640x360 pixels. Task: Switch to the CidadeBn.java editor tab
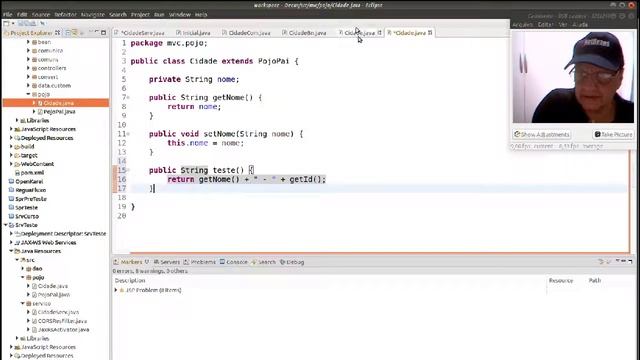click(x=304, y=33)
